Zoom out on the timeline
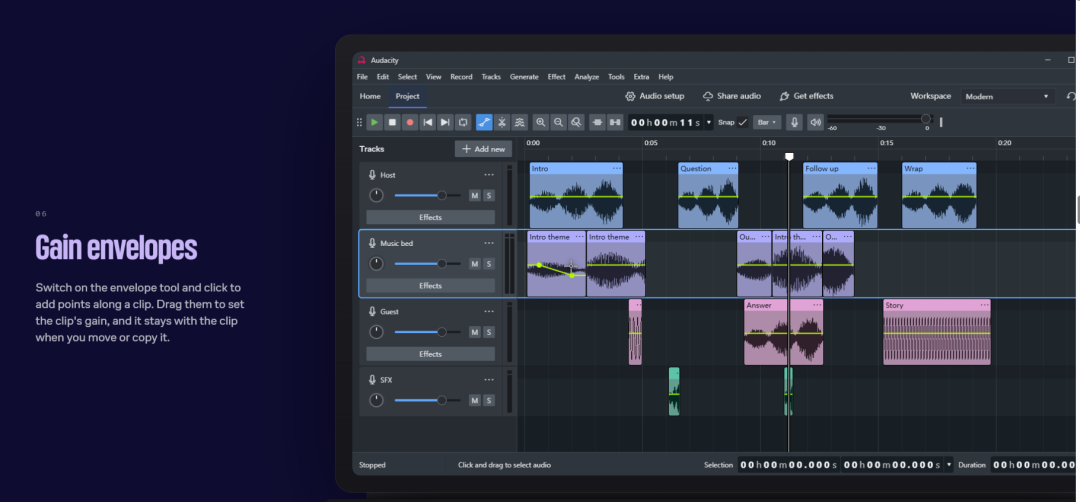Screen dimensions: 1080x502 click(x=559, y=122)
